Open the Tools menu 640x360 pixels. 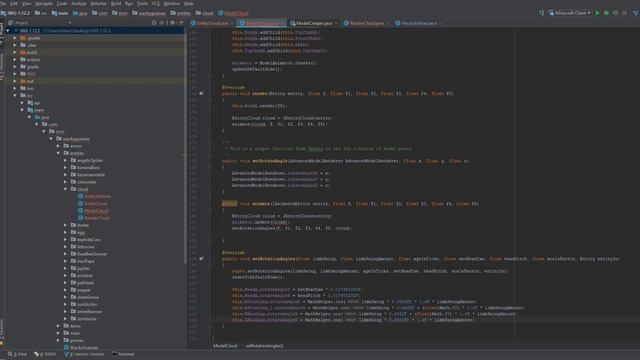pos(142,4)
